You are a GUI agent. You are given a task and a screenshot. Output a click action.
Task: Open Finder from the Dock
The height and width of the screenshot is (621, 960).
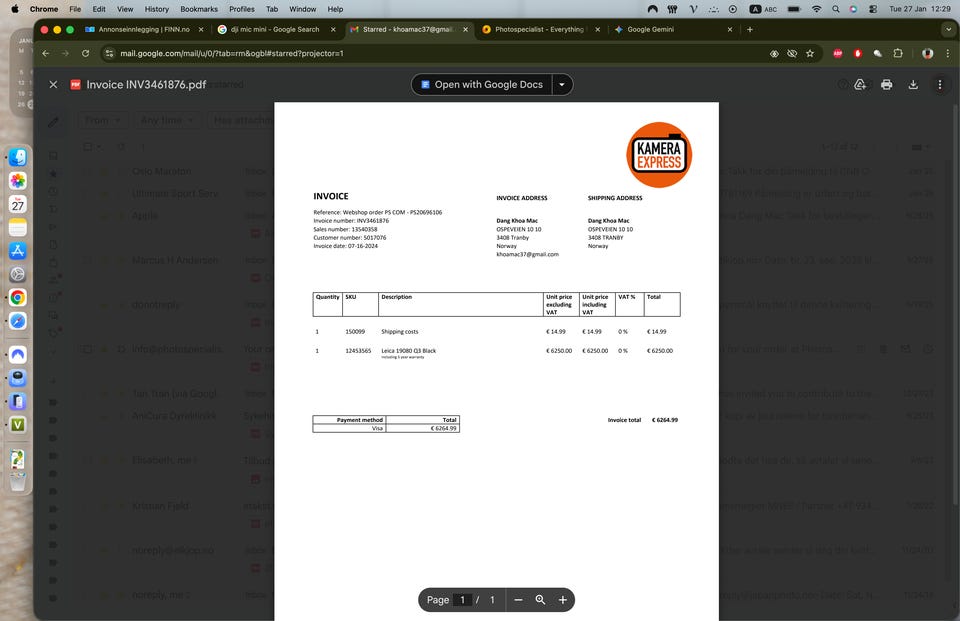[18, 157]
